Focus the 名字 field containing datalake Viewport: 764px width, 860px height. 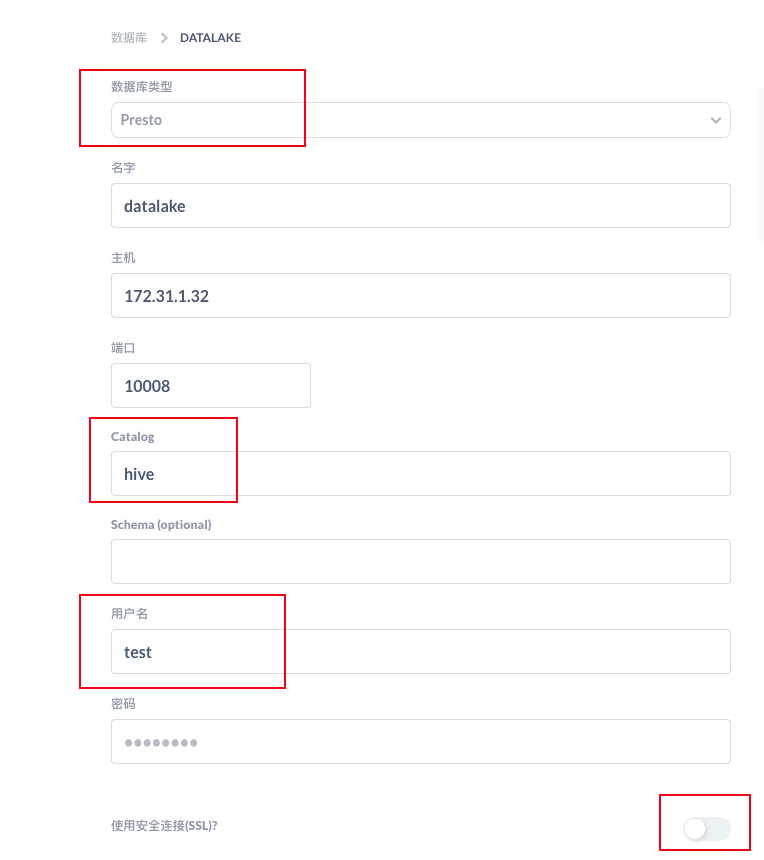click(x=421, y=206)
